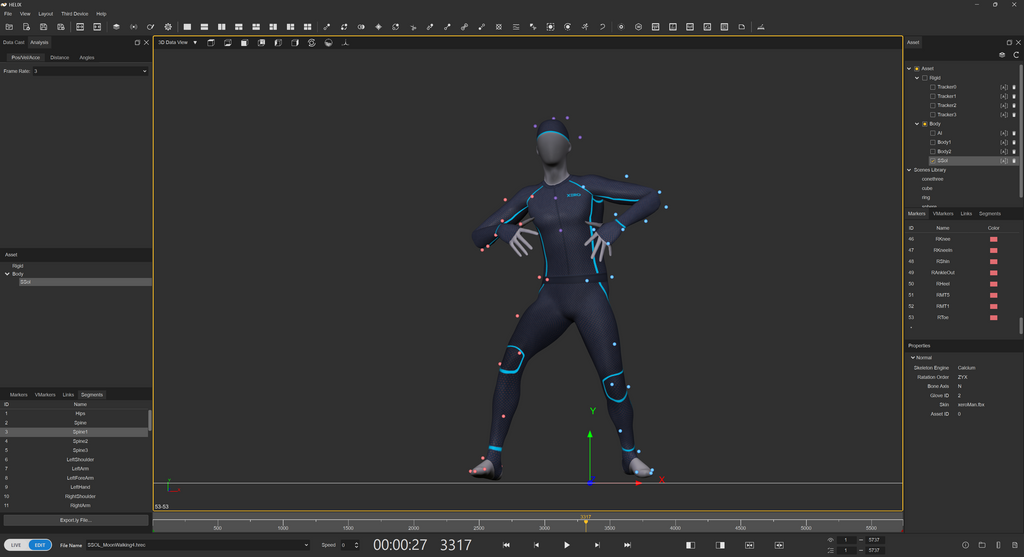Click the scissors cut icon in the toolbar

coord(413,27)
